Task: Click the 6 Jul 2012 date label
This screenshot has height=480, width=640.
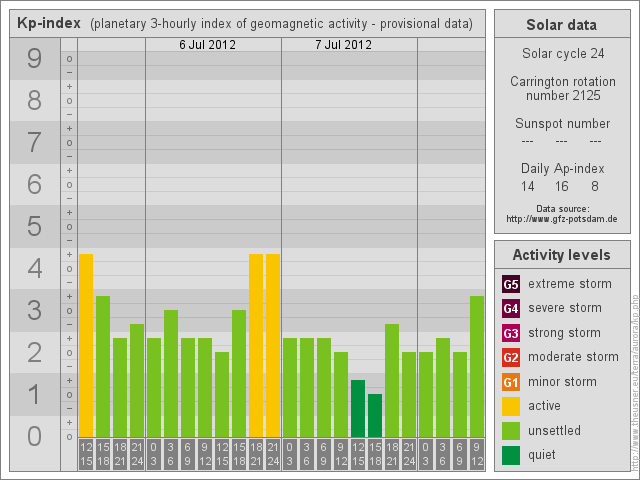Action: pos(209,45)
